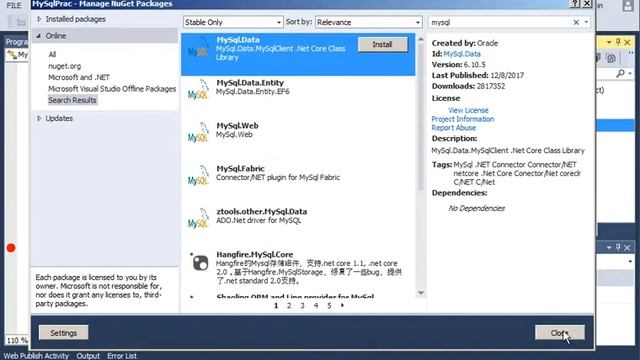The image size is (640, 360).
Task: Open the MySql.Data Id link
Action: (x=462, y=54)
